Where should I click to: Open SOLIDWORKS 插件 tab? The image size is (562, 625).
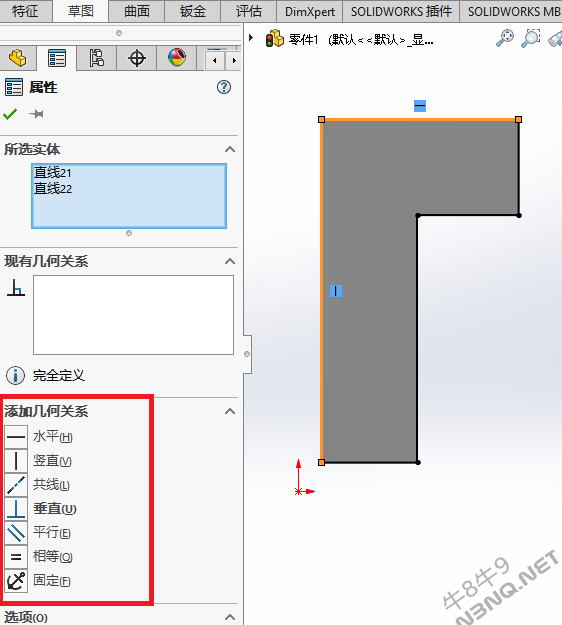pyautogui.click(x=401, y=11)
